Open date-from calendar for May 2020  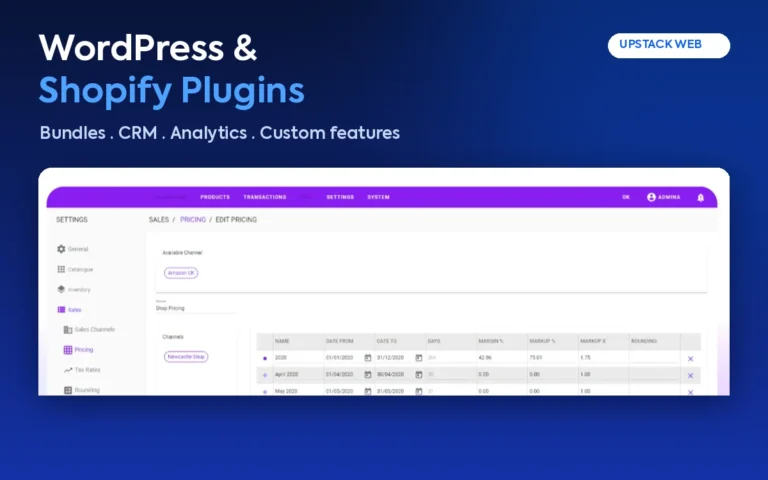[368, 391]
